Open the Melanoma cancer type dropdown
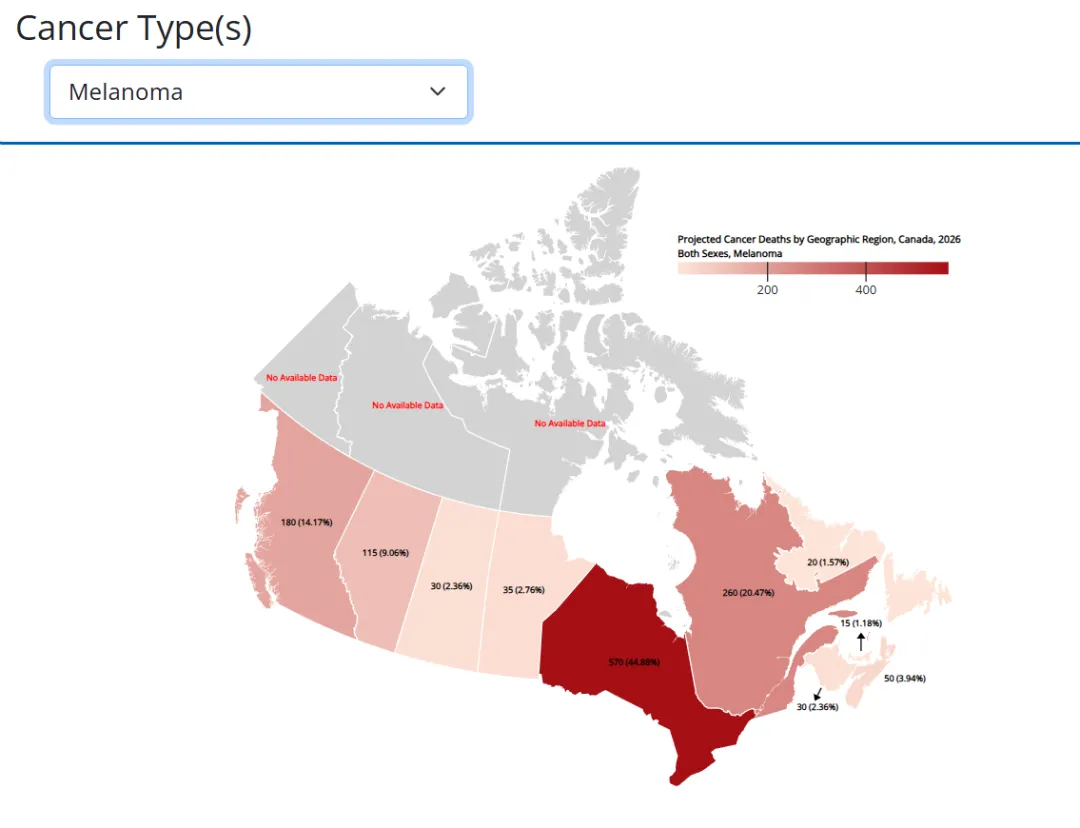Viewport: 1080px width, 828px height. (x=258, y=92)
